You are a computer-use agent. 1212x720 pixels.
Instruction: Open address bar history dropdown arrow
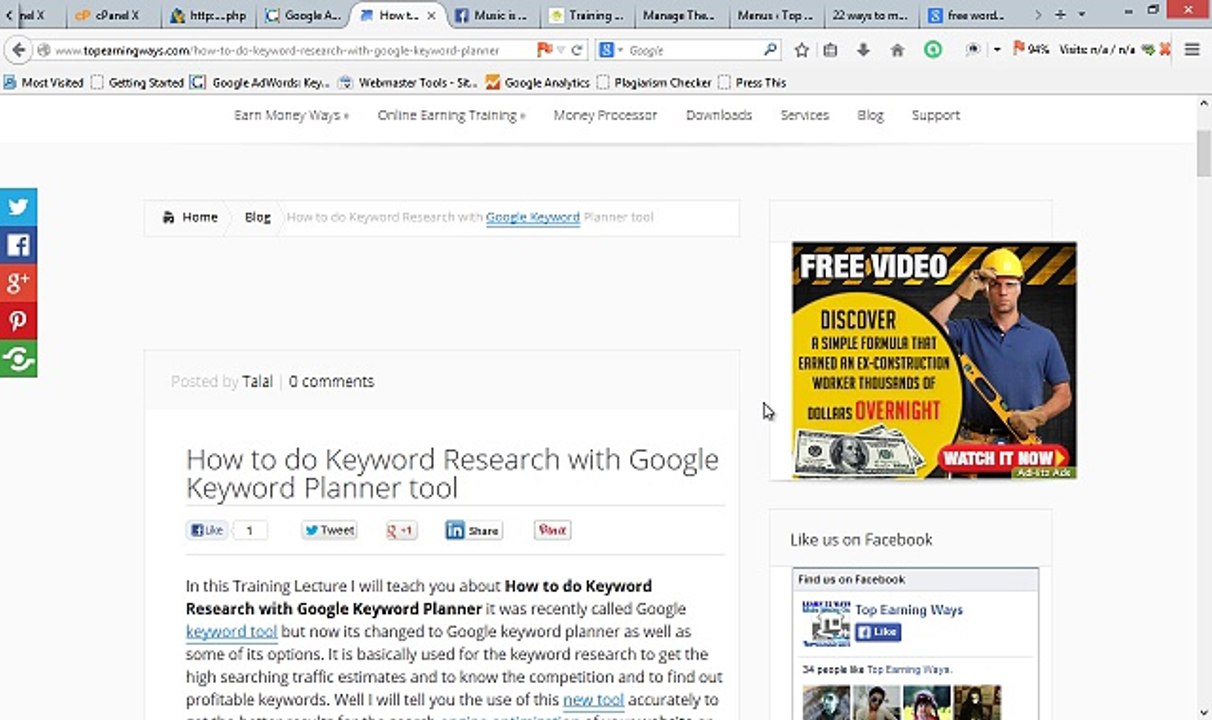coord(561,50)
